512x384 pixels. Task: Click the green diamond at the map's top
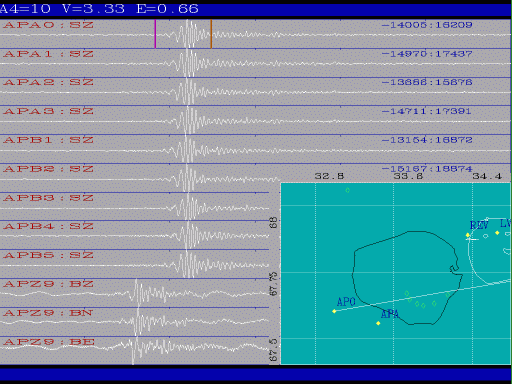[348, 190]
